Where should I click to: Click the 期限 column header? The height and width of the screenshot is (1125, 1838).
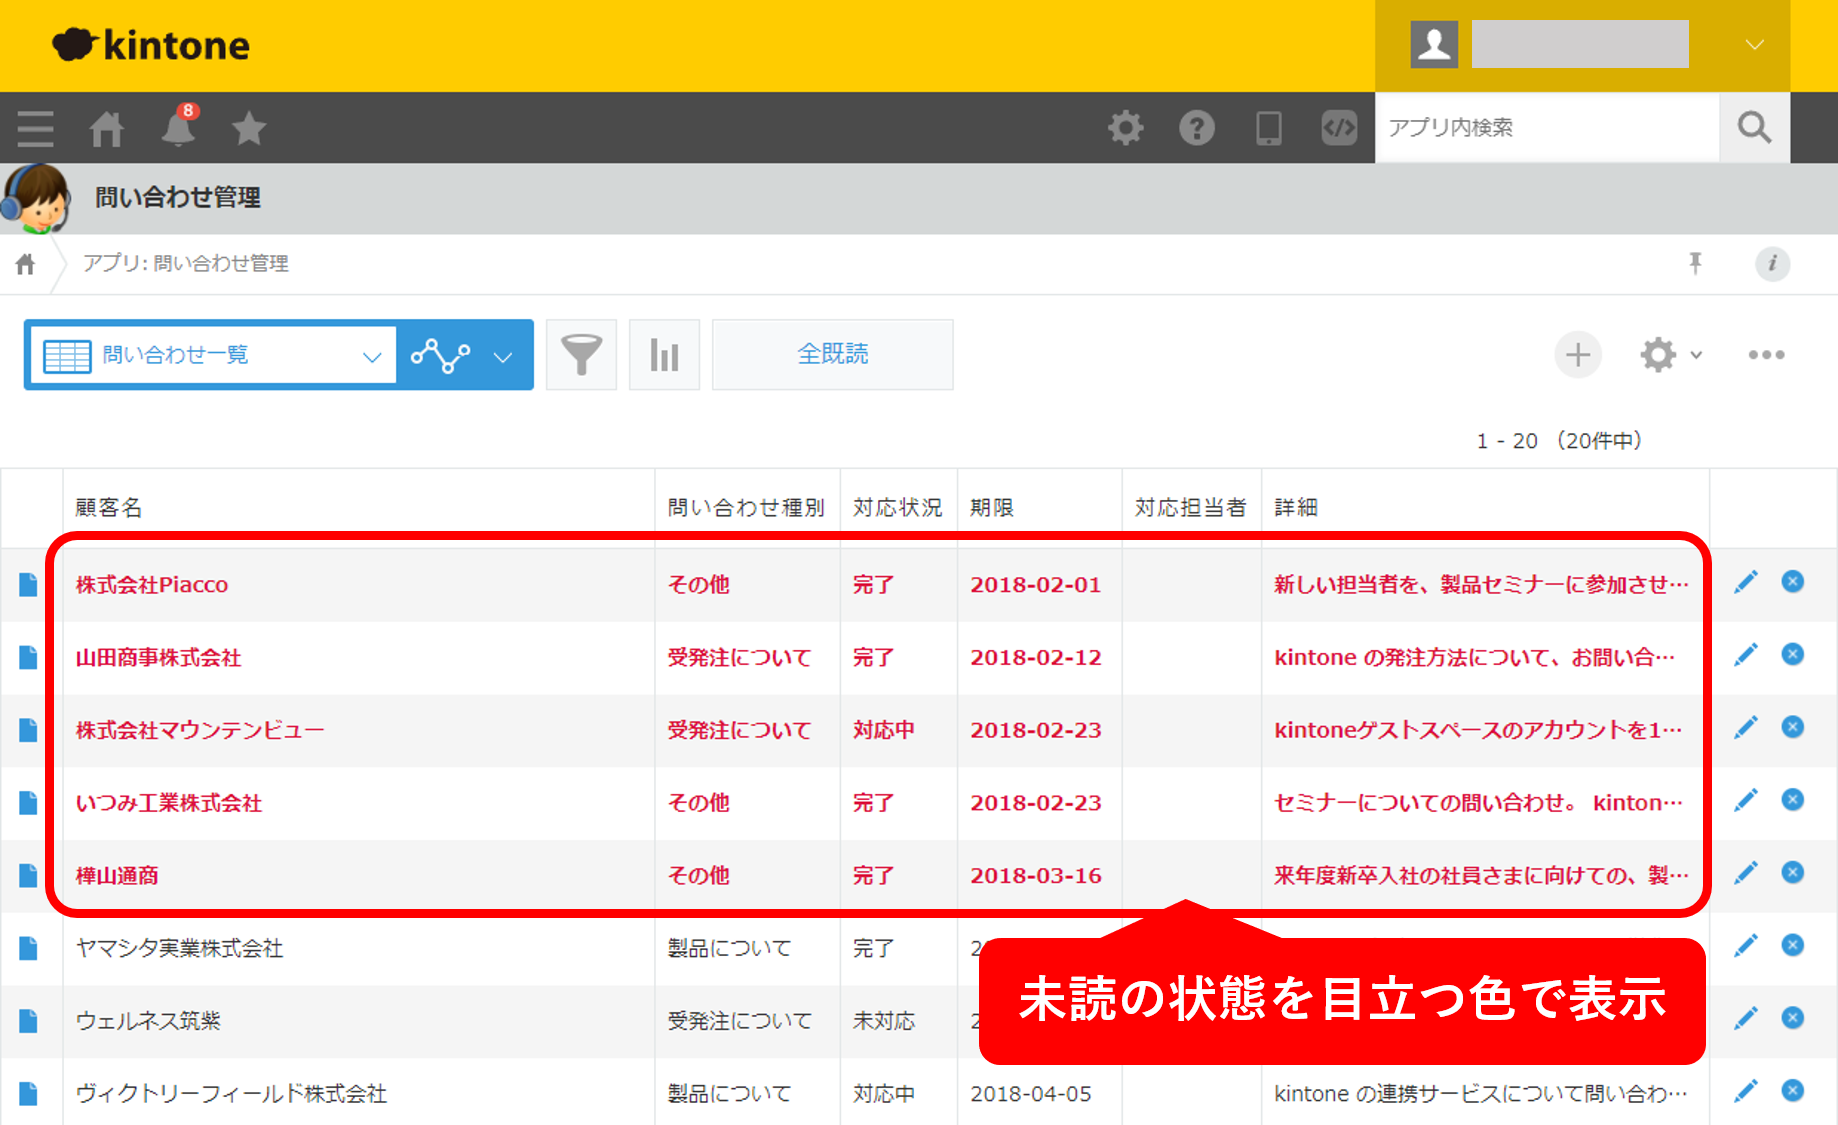tap(992, 508)
